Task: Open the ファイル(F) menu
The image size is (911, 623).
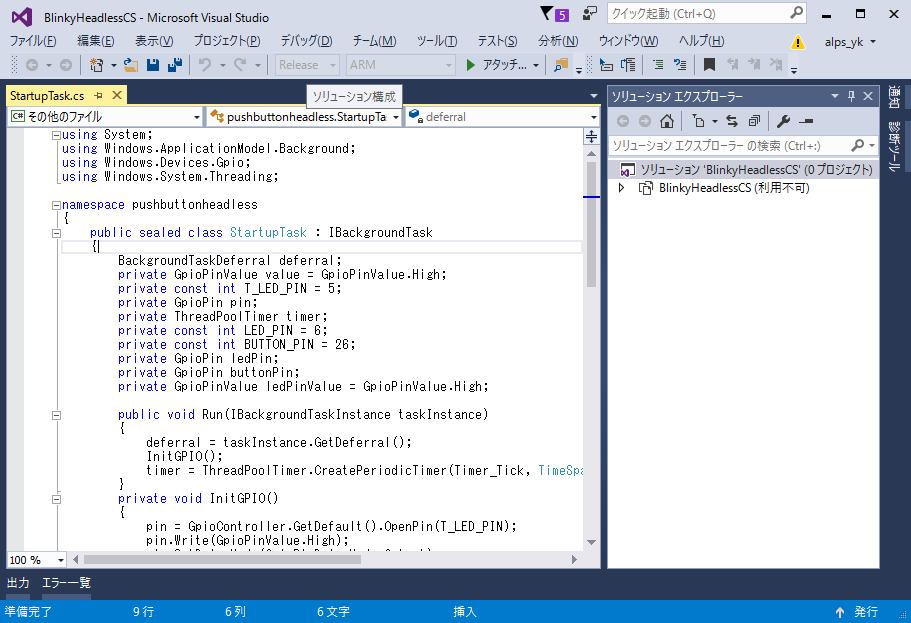Action: coord(33,41)
